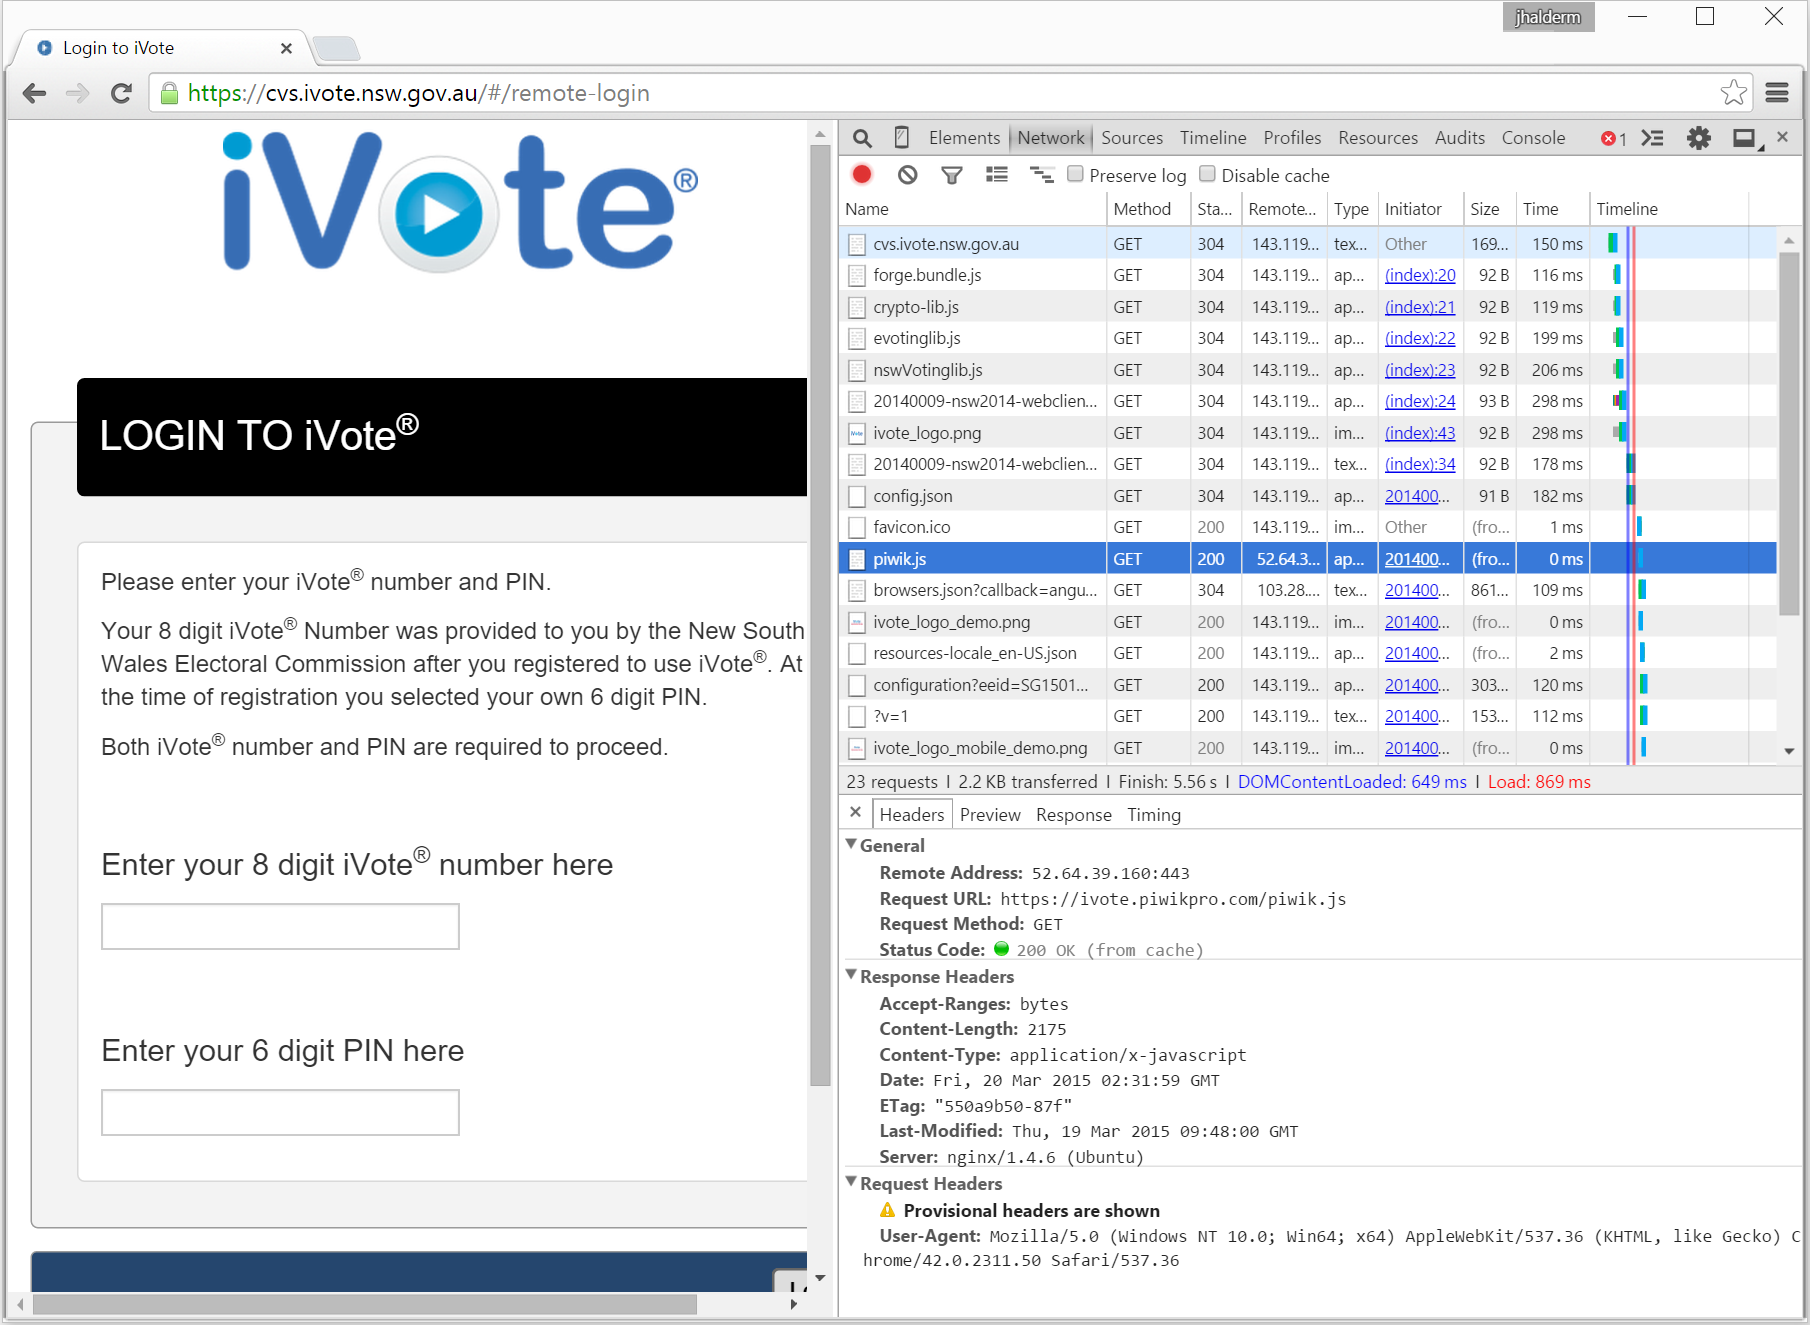The image size is (1810, 1325).
Task: Change DevTools dock side icon
Action: coord(1746,139)
